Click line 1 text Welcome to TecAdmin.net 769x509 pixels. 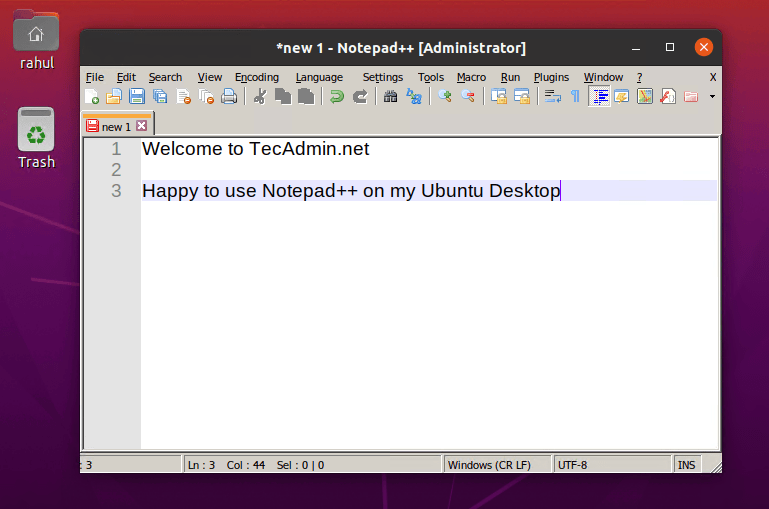[x=256, y=149]
